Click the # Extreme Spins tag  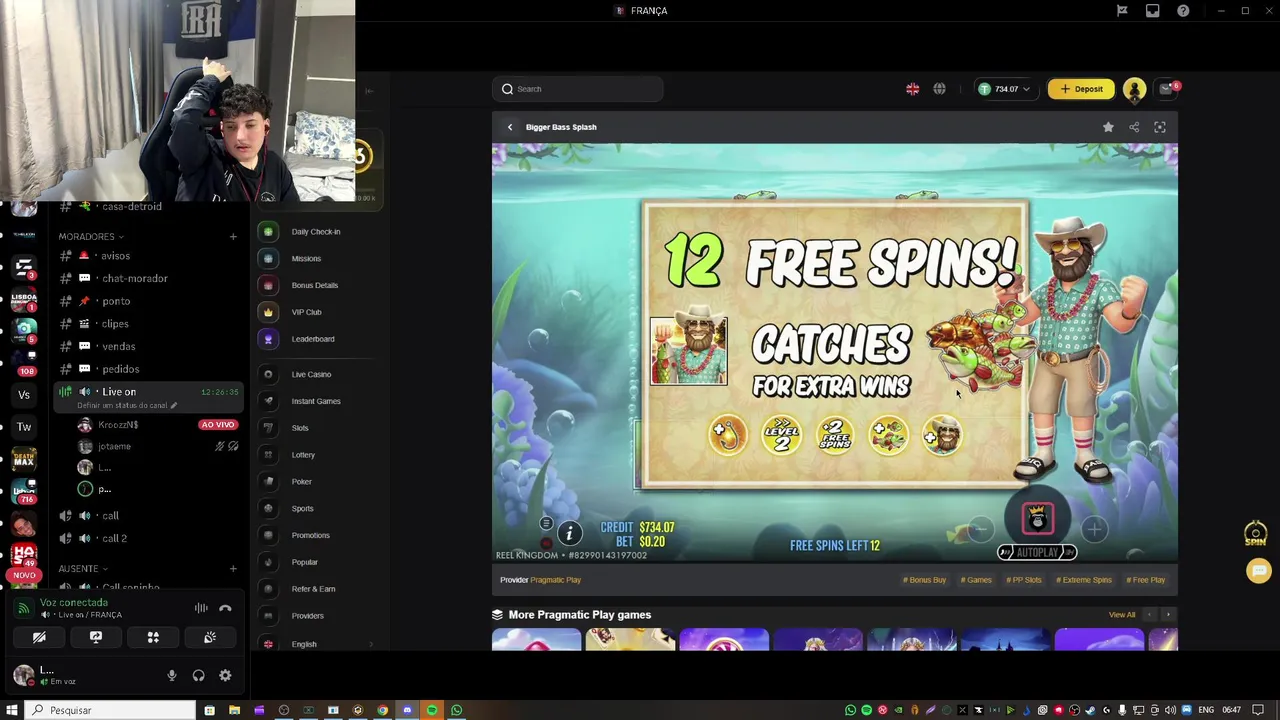[x=1084, y=580]
